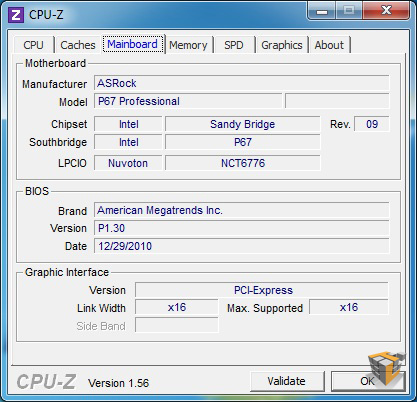Click the BIOS date 12/29/2010 field
The width and height of the screenshot is (417, 402).
click(x=242, y=246)
